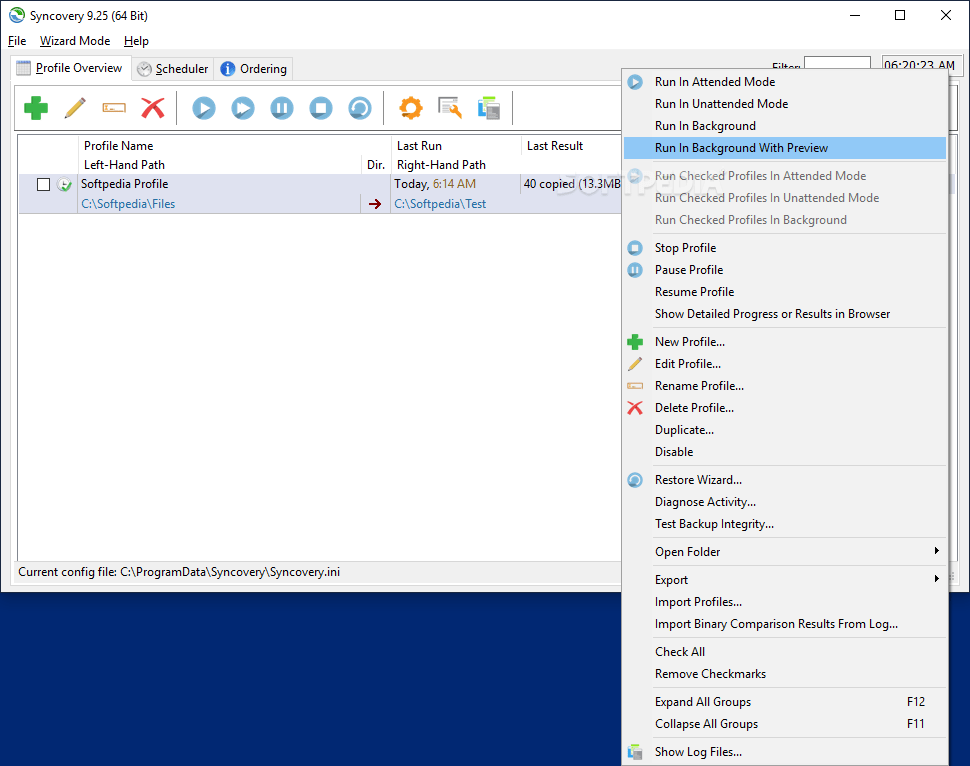Click the green plus New Profile toolbar icon
The image size is (970, 766).
coord(36,108)
